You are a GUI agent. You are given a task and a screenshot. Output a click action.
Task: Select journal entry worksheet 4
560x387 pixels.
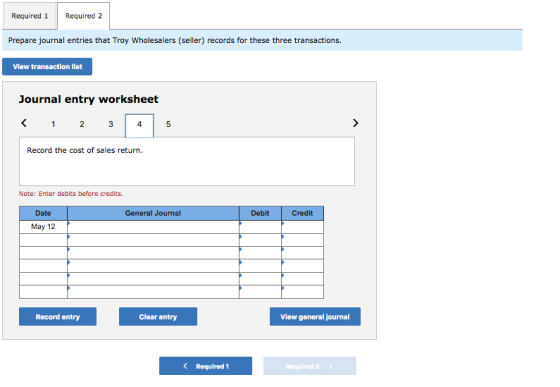coord(139,125)
